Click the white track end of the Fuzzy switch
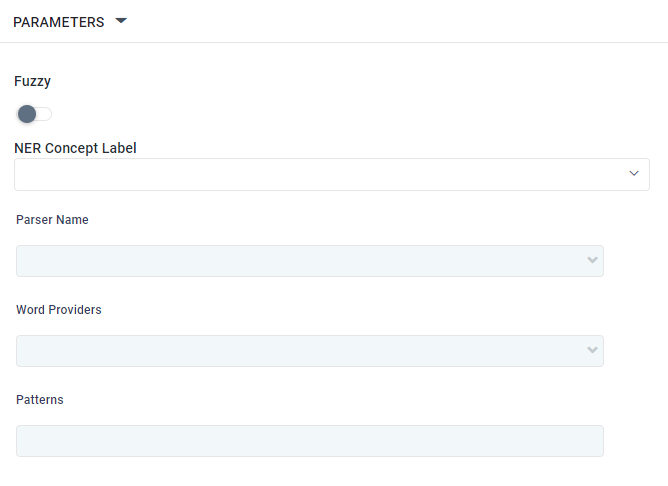668x486 pixels. click(x=45, y=114)
